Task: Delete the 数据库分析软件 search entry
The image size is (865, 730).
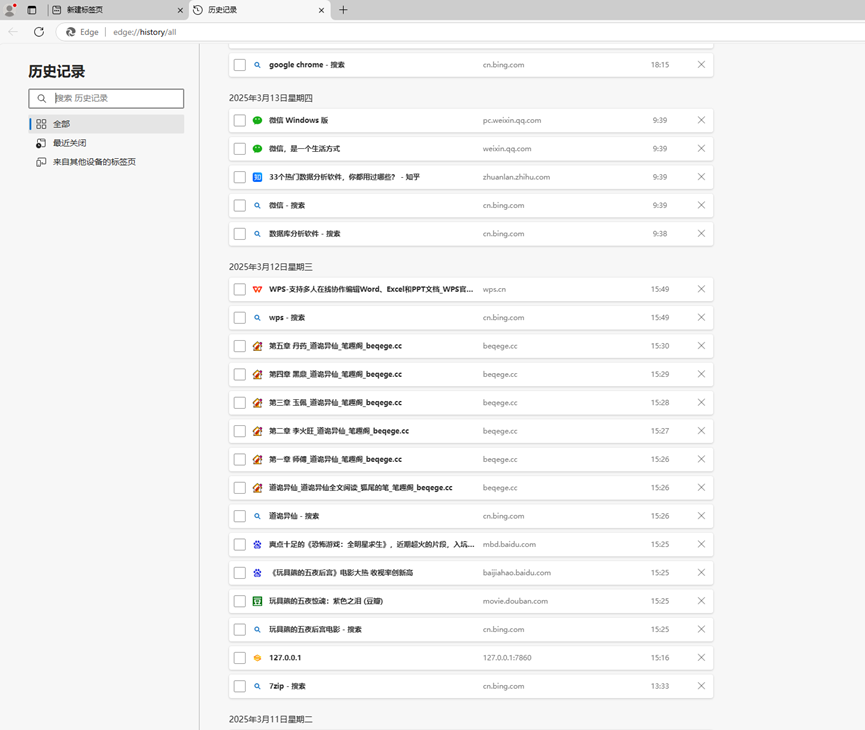Action: pos(701,233)
